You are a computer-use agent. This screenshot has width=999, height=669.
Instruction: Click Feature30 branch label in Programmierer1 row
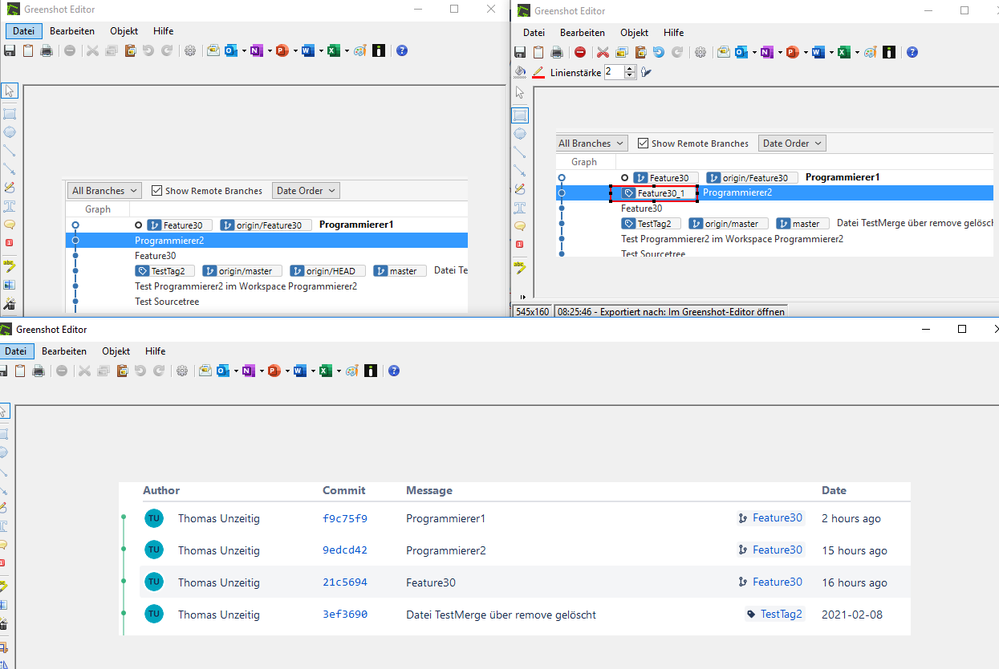click(x=770, y=518)
